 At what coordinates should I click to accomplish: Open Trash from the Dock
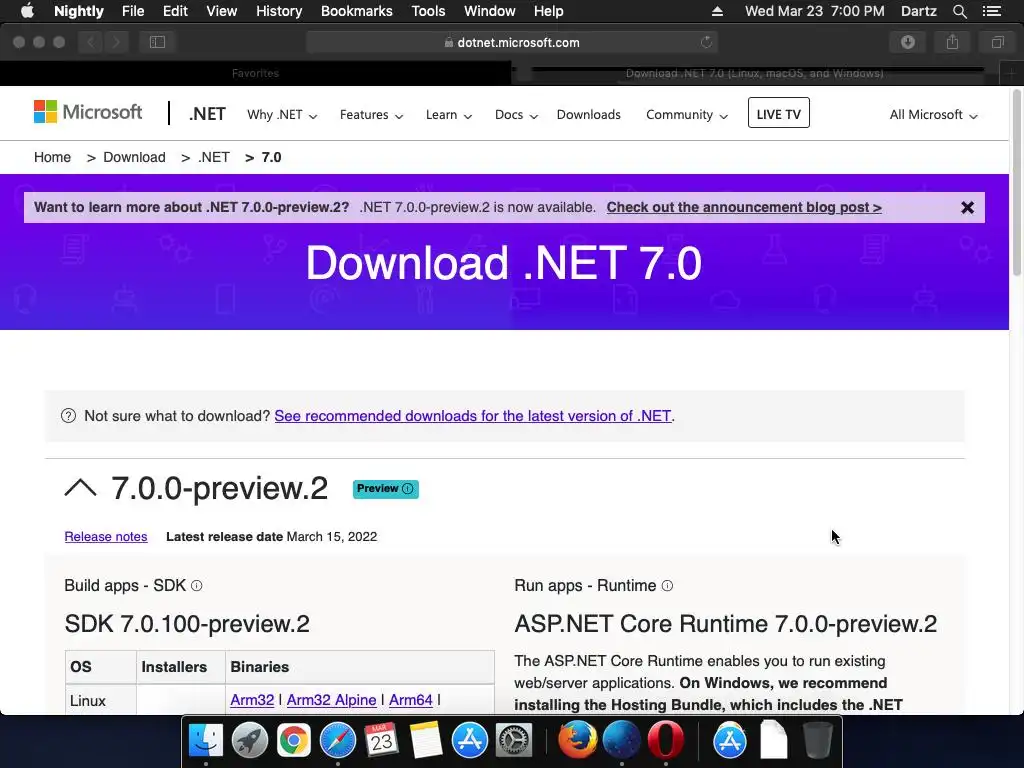coord(817,741)
